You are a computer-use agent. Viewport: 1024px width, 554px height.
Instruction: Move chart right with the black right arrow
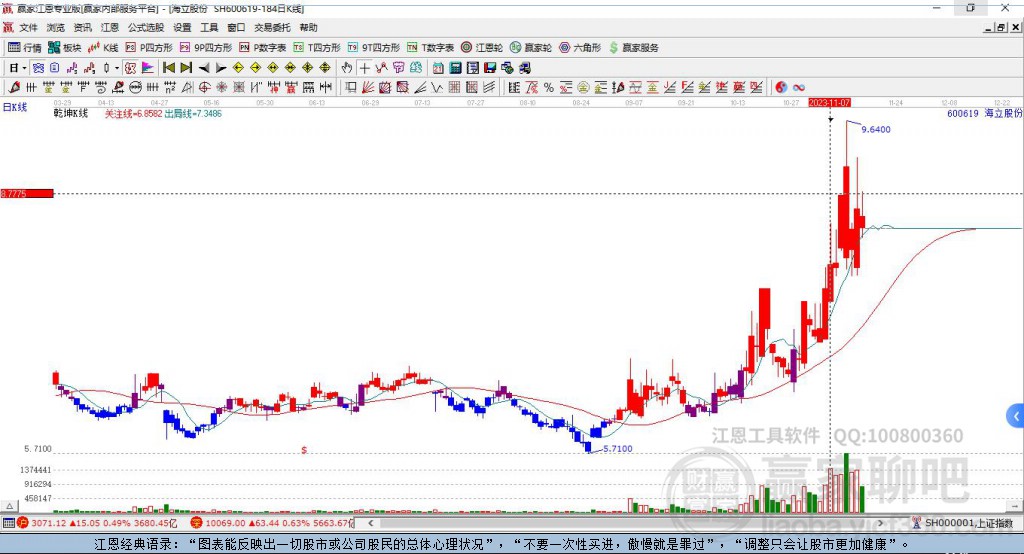click(x=221, y=68)
